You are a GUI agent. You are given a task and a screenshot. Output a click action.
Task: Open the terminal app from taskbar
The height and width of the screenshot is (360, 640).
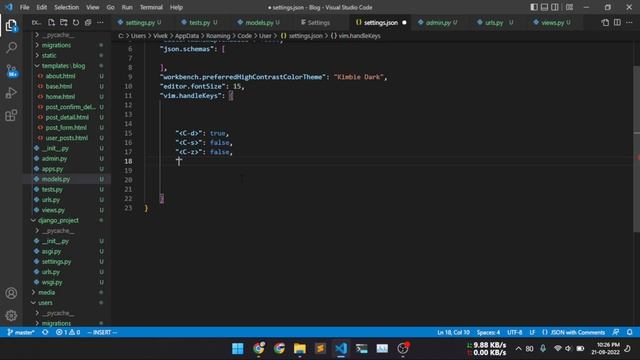(361, 349)
